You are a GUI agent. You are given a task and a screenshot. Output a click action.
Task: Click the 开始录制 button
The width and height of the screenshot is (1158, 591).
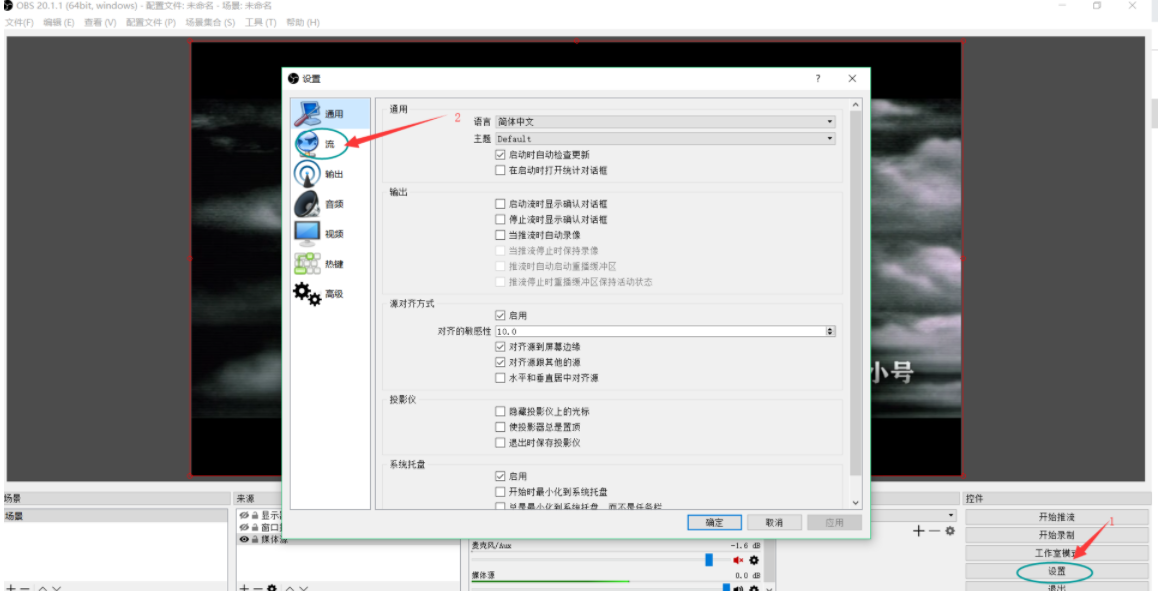click(x=1056, y=535)
